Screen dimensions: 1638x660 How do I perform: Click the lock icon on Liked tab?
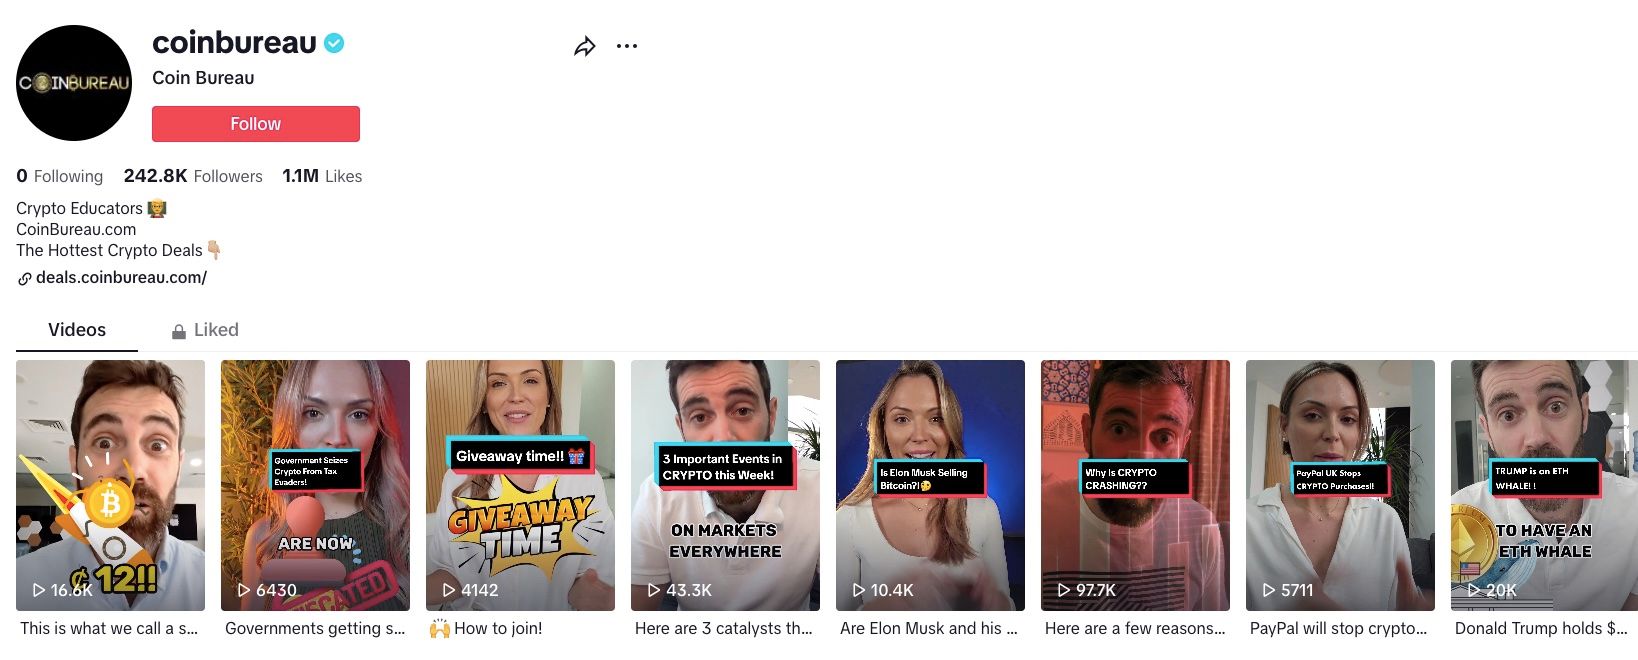[x=179, y=331]
